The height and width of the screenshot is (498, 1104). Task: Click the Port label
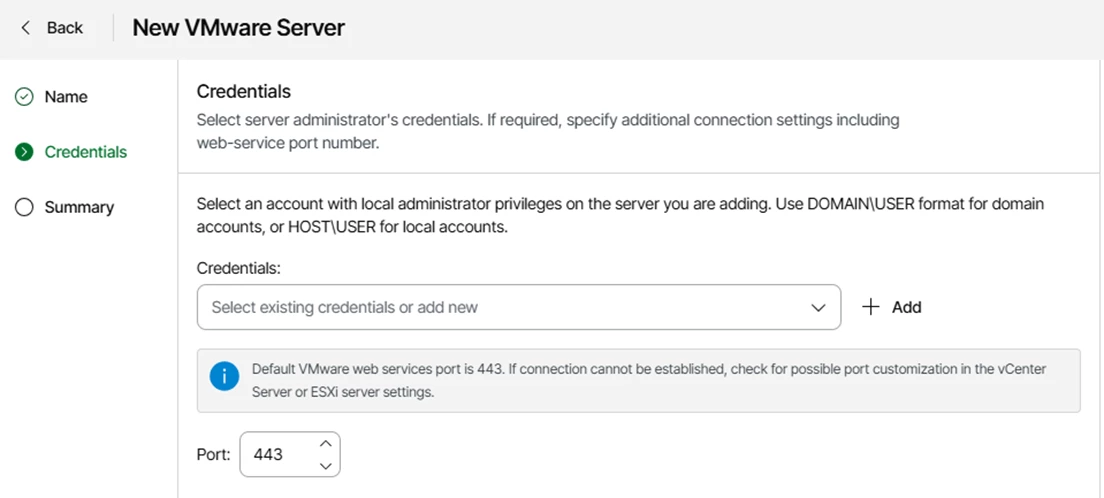(214, 455)
